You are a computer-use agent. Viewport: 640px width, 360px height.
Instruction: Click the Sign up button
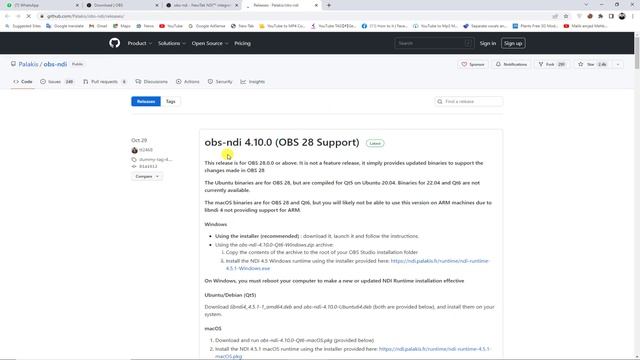(513, 43)
